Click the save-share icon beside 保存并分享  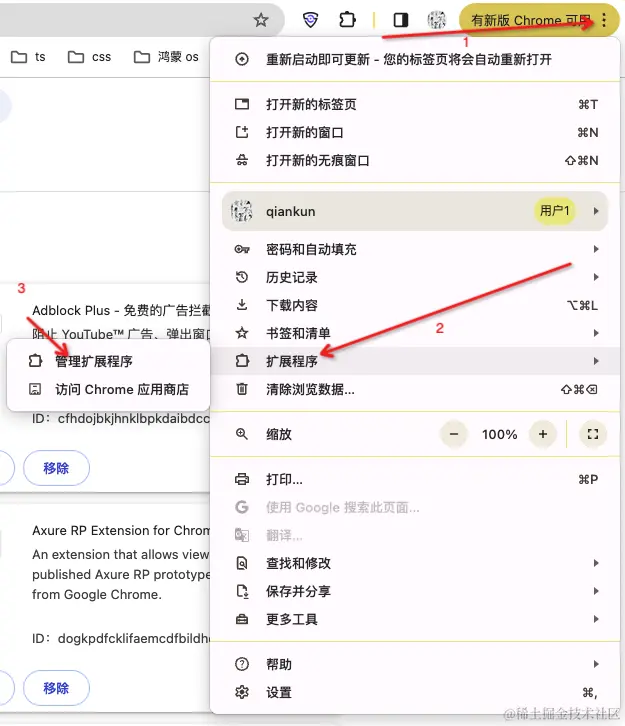pyautogui.click(x=242, y=591)
